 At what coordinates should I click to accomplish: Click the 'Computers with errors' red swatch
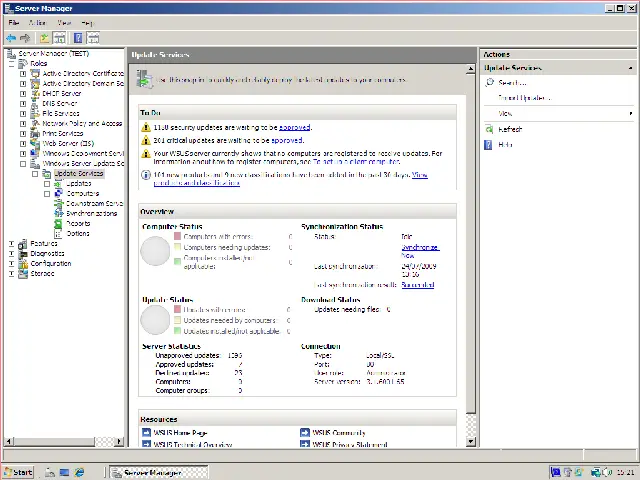click(178, 236)
